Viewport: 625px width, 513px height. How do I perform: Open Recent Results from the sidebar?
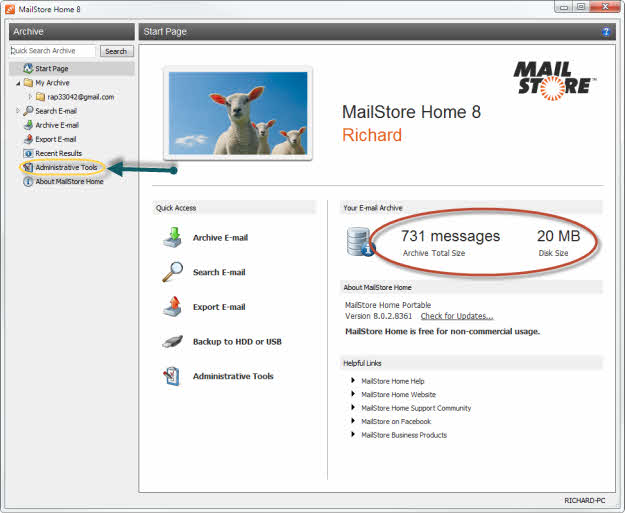pos(59,153)
